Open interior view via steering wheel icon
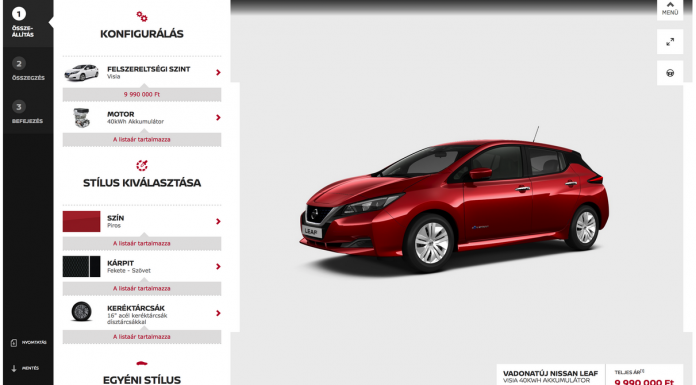Screen dimensions: 696x385 coord(670,73)
